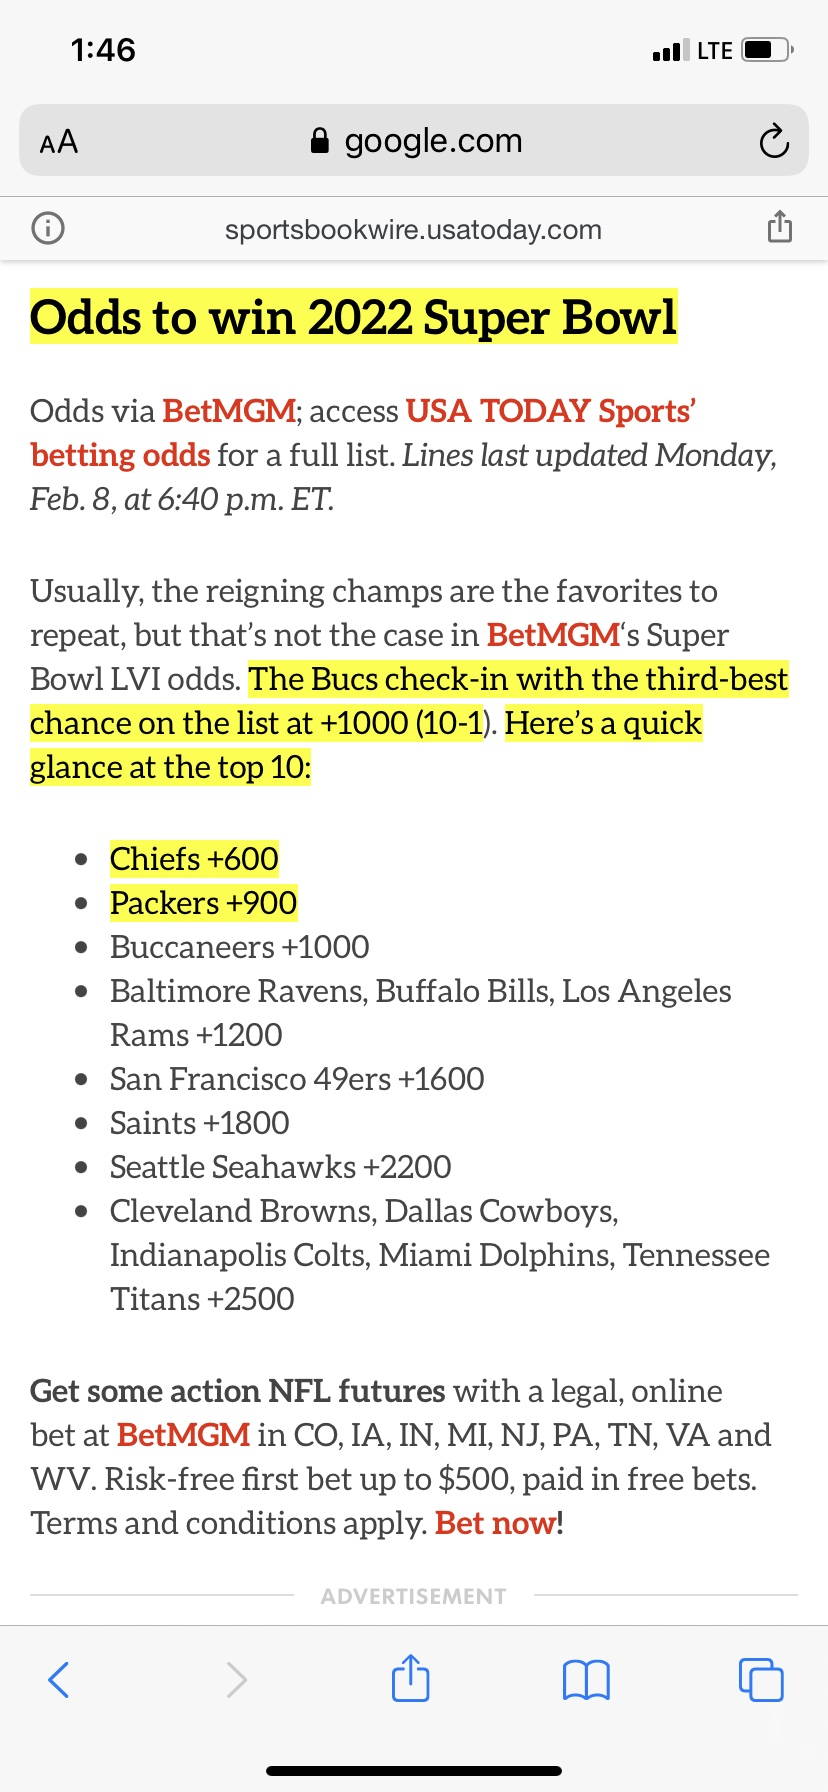Viewport: 828px width, 1792px height.
Task: Tap the sportsbookwire.usatoday.com source label
Action: (413, 229)
